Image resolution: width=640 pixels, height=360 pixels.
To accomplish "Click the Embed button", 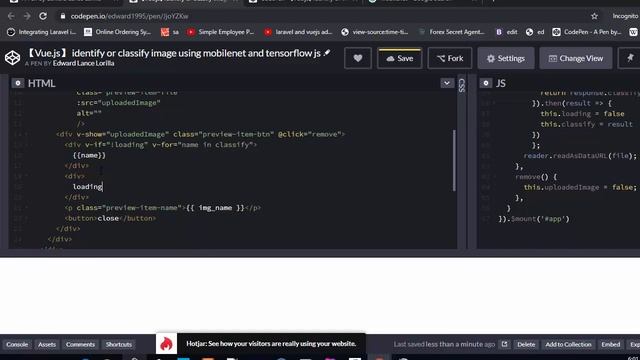I will [611, 344].
